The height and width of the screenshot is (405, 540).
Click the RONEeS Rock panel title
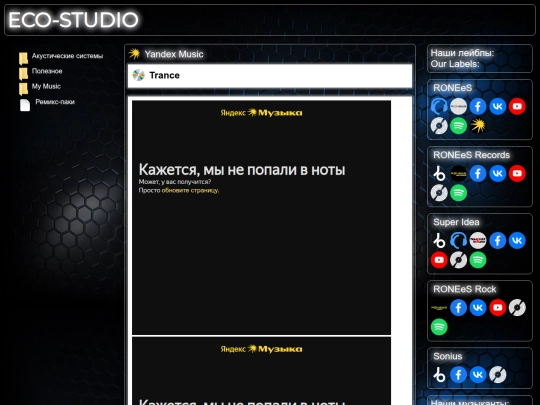click(x=465, y=289)
